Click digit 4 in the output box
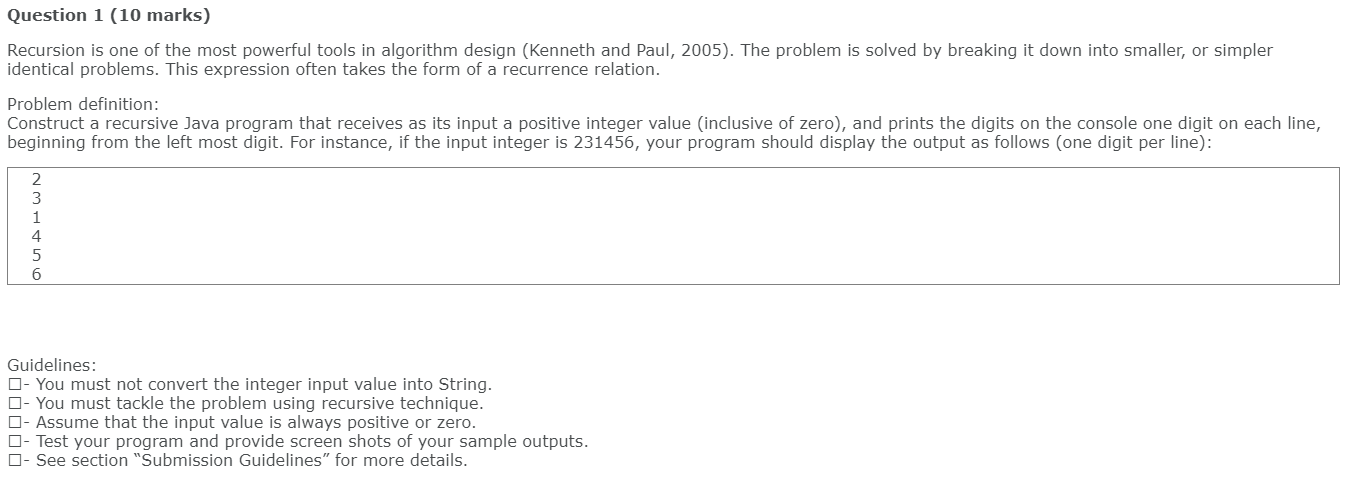The width and height of the screenshot is (1345, 481). [37, 236]
